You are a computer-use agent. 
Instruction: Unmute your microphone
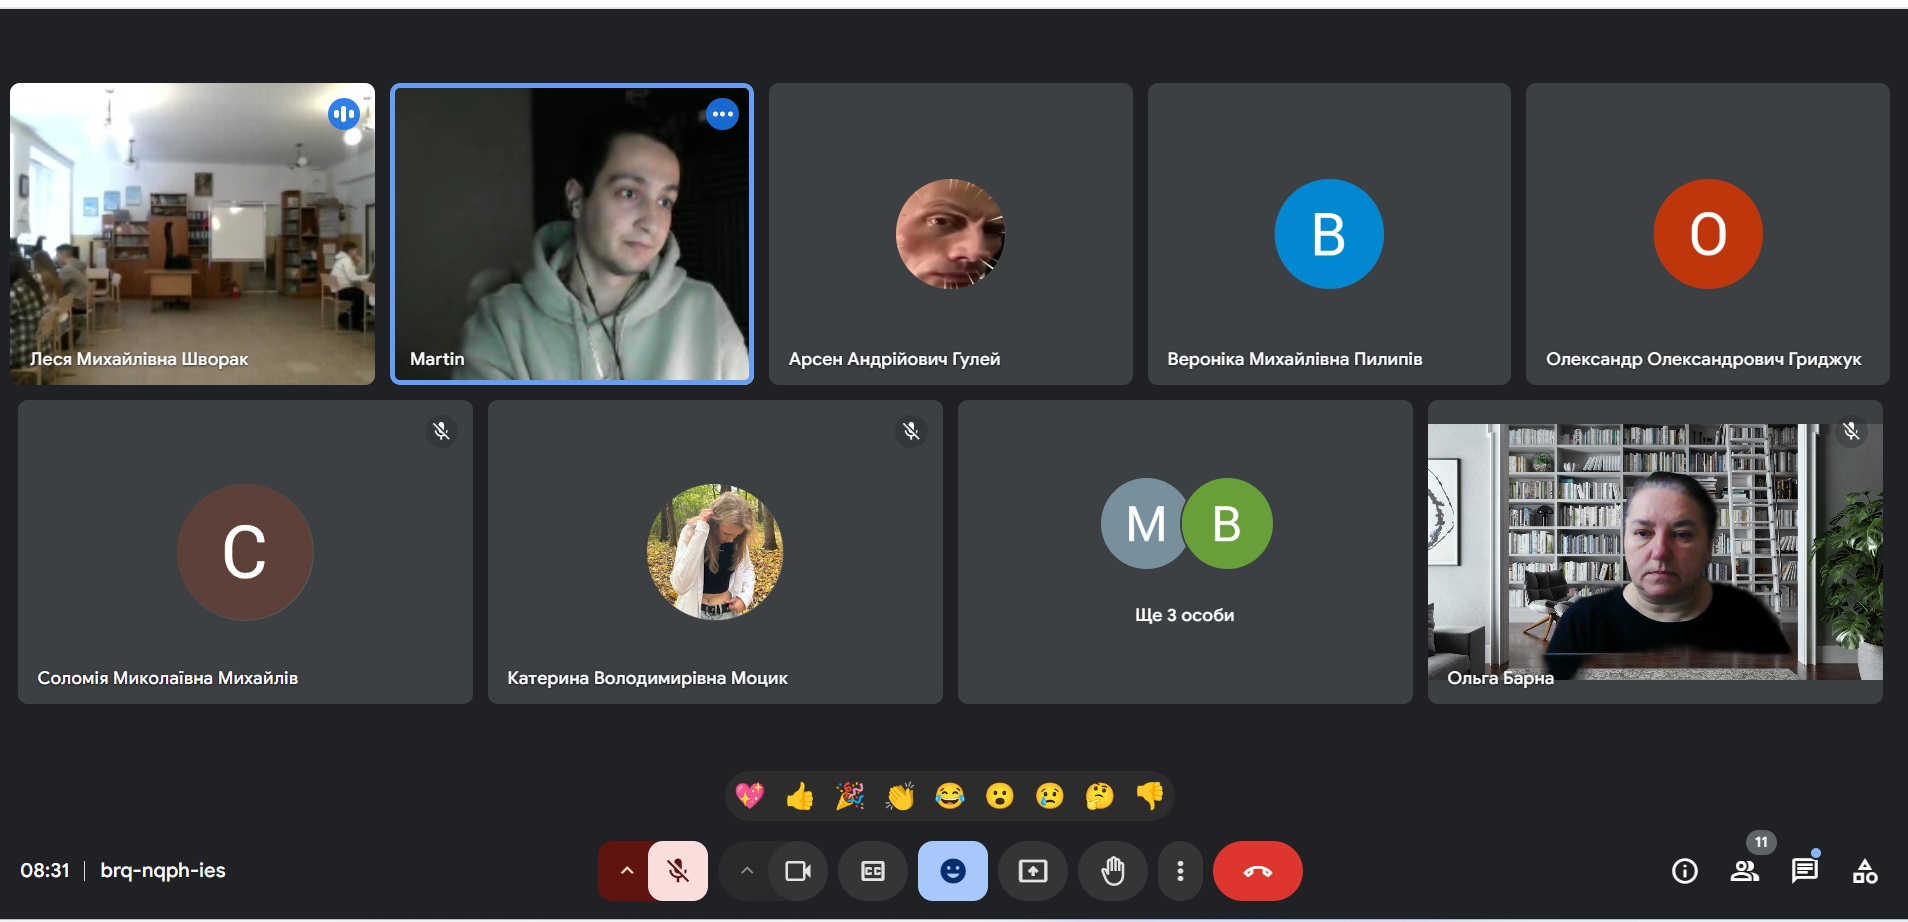click(678, 871)
